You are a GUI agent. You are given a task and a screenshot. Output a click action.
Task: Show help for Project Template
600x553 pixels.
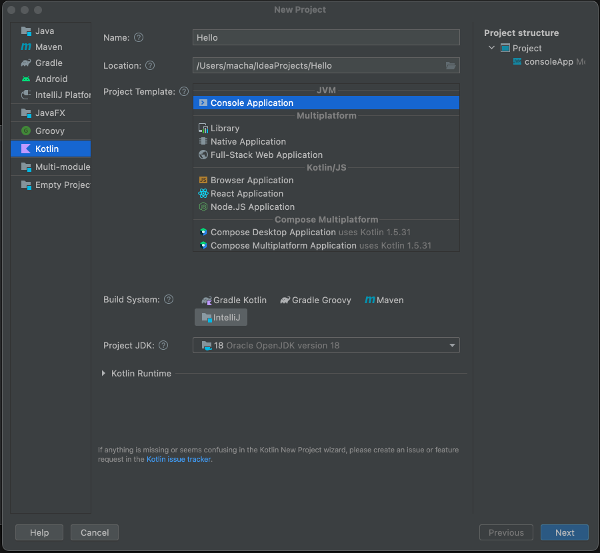coord(184,91)
